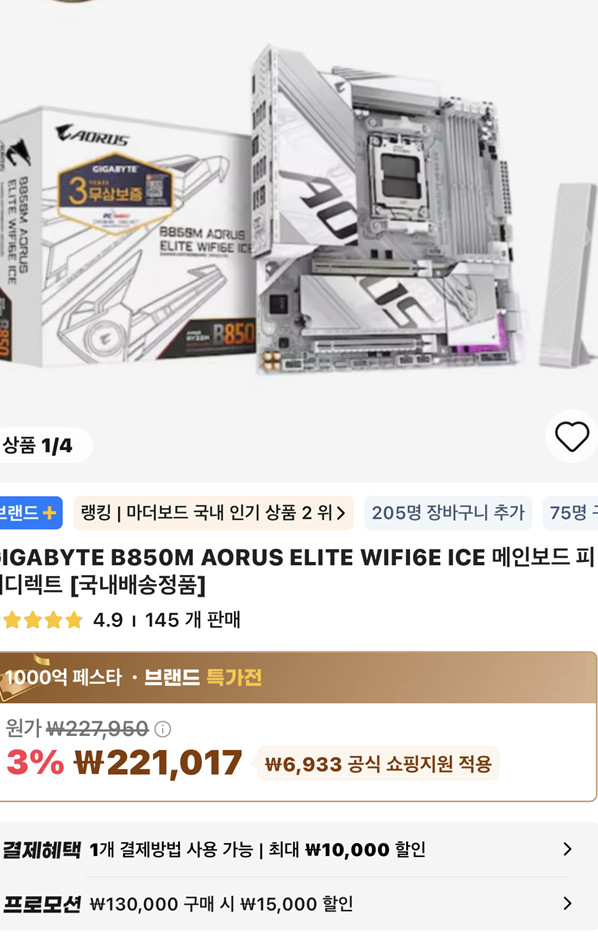Click the 1000억 페스타 브랜드 특가전 banner

pos(298,677)
